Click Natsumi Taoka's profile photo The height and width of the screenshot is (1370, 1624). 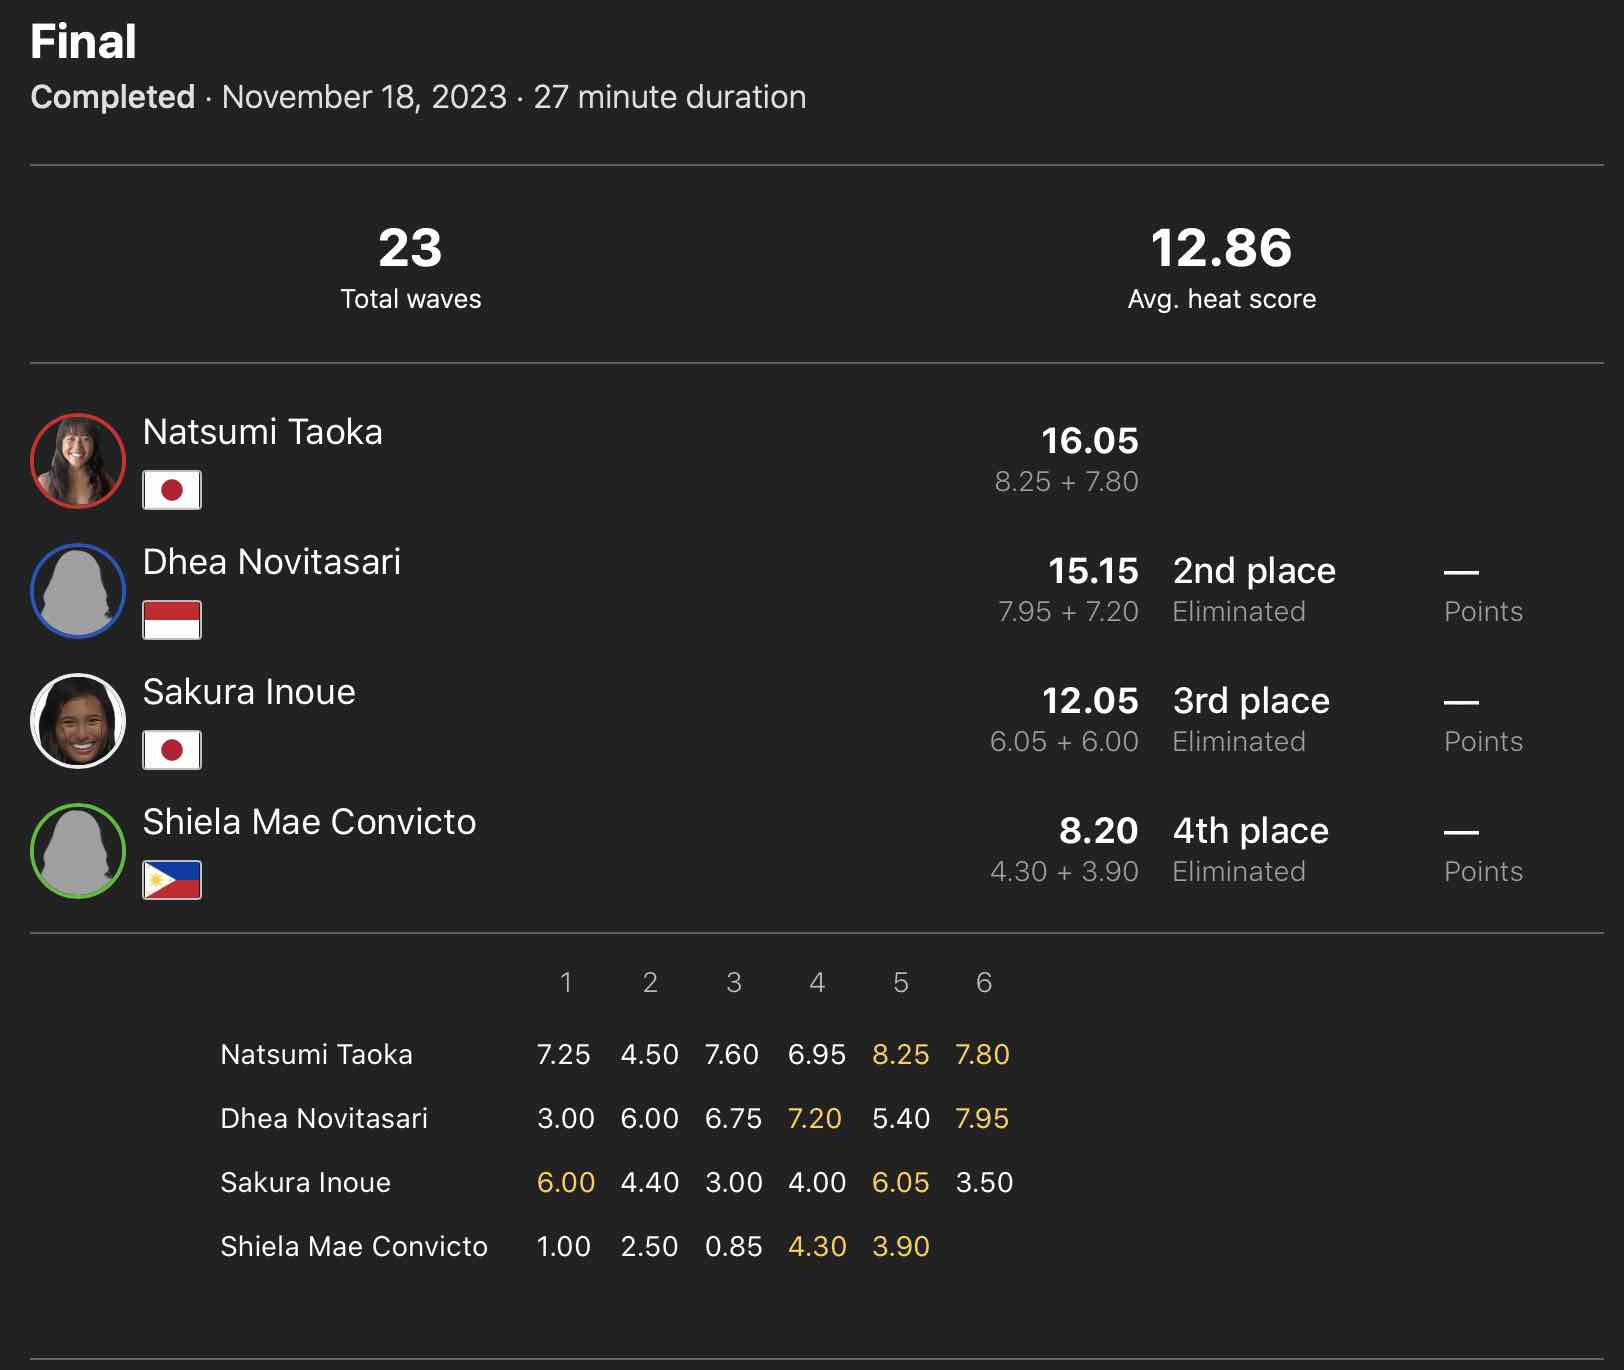click(x=78, y=461)
